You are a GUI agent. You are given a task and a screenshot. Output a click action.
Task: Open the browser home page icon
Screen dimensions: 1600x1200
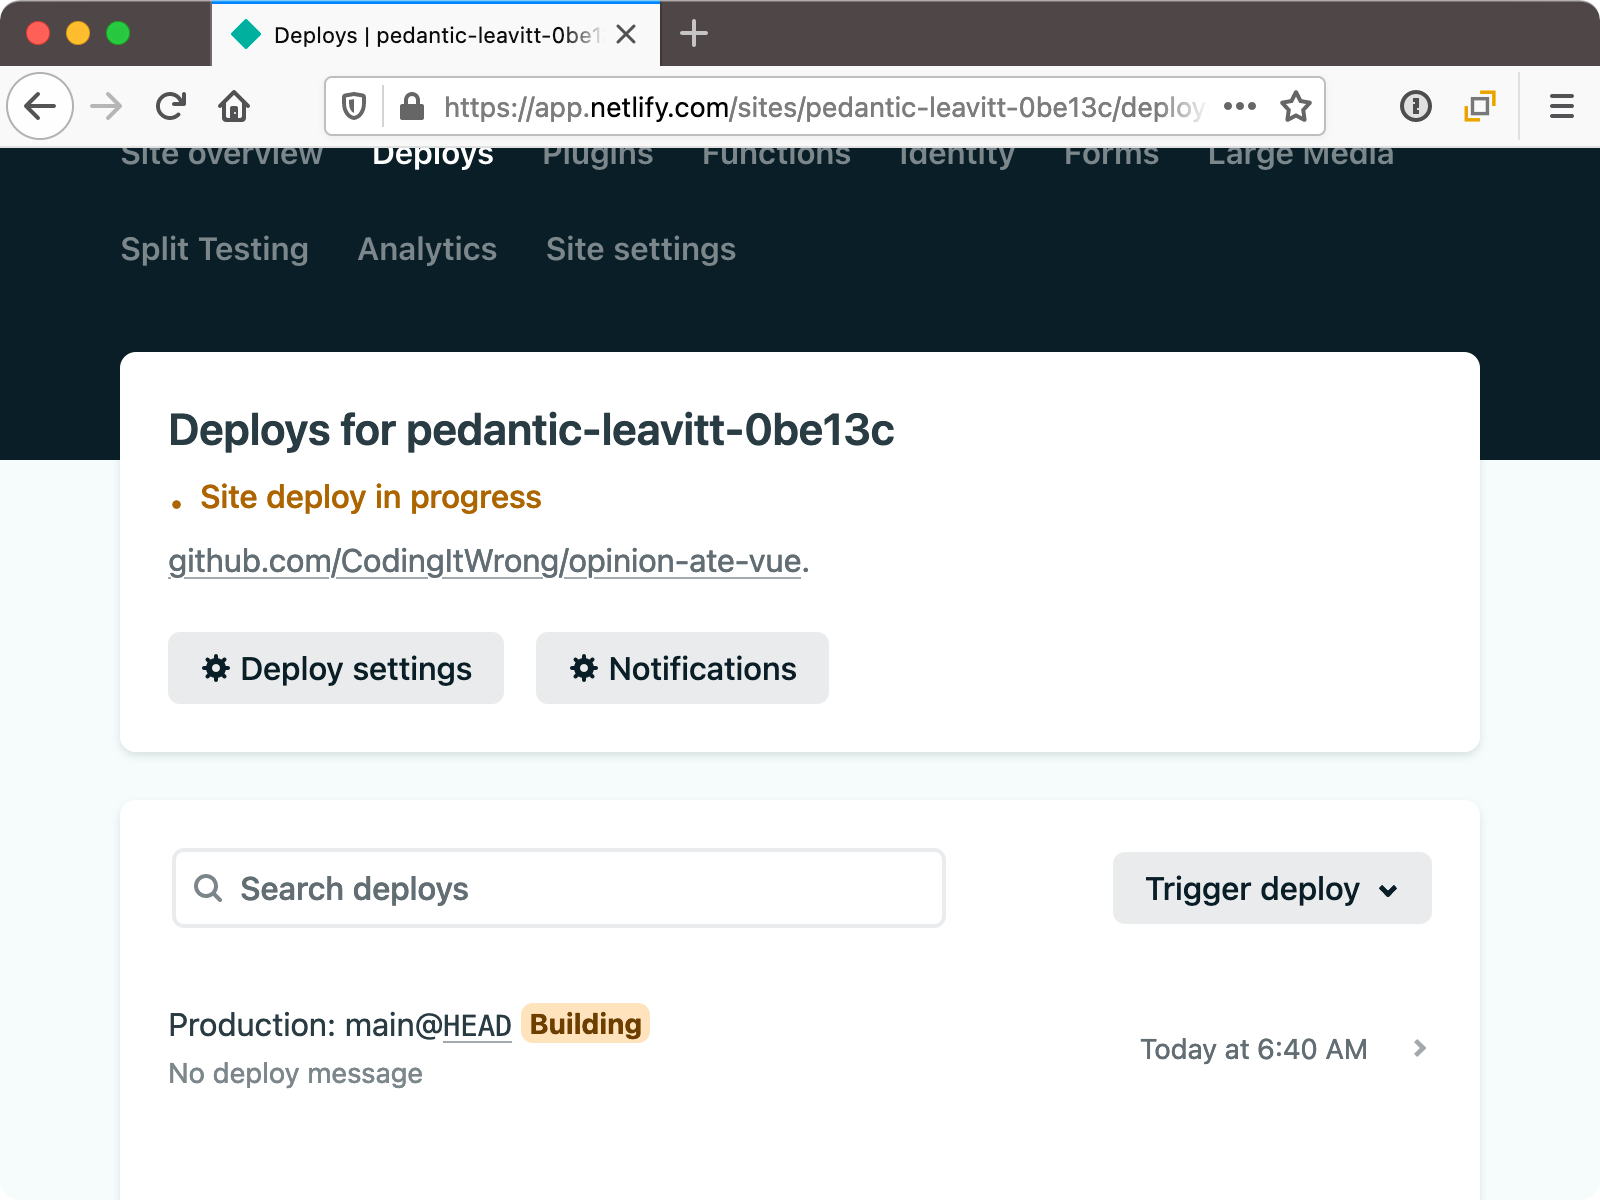(x=234, y=106)
